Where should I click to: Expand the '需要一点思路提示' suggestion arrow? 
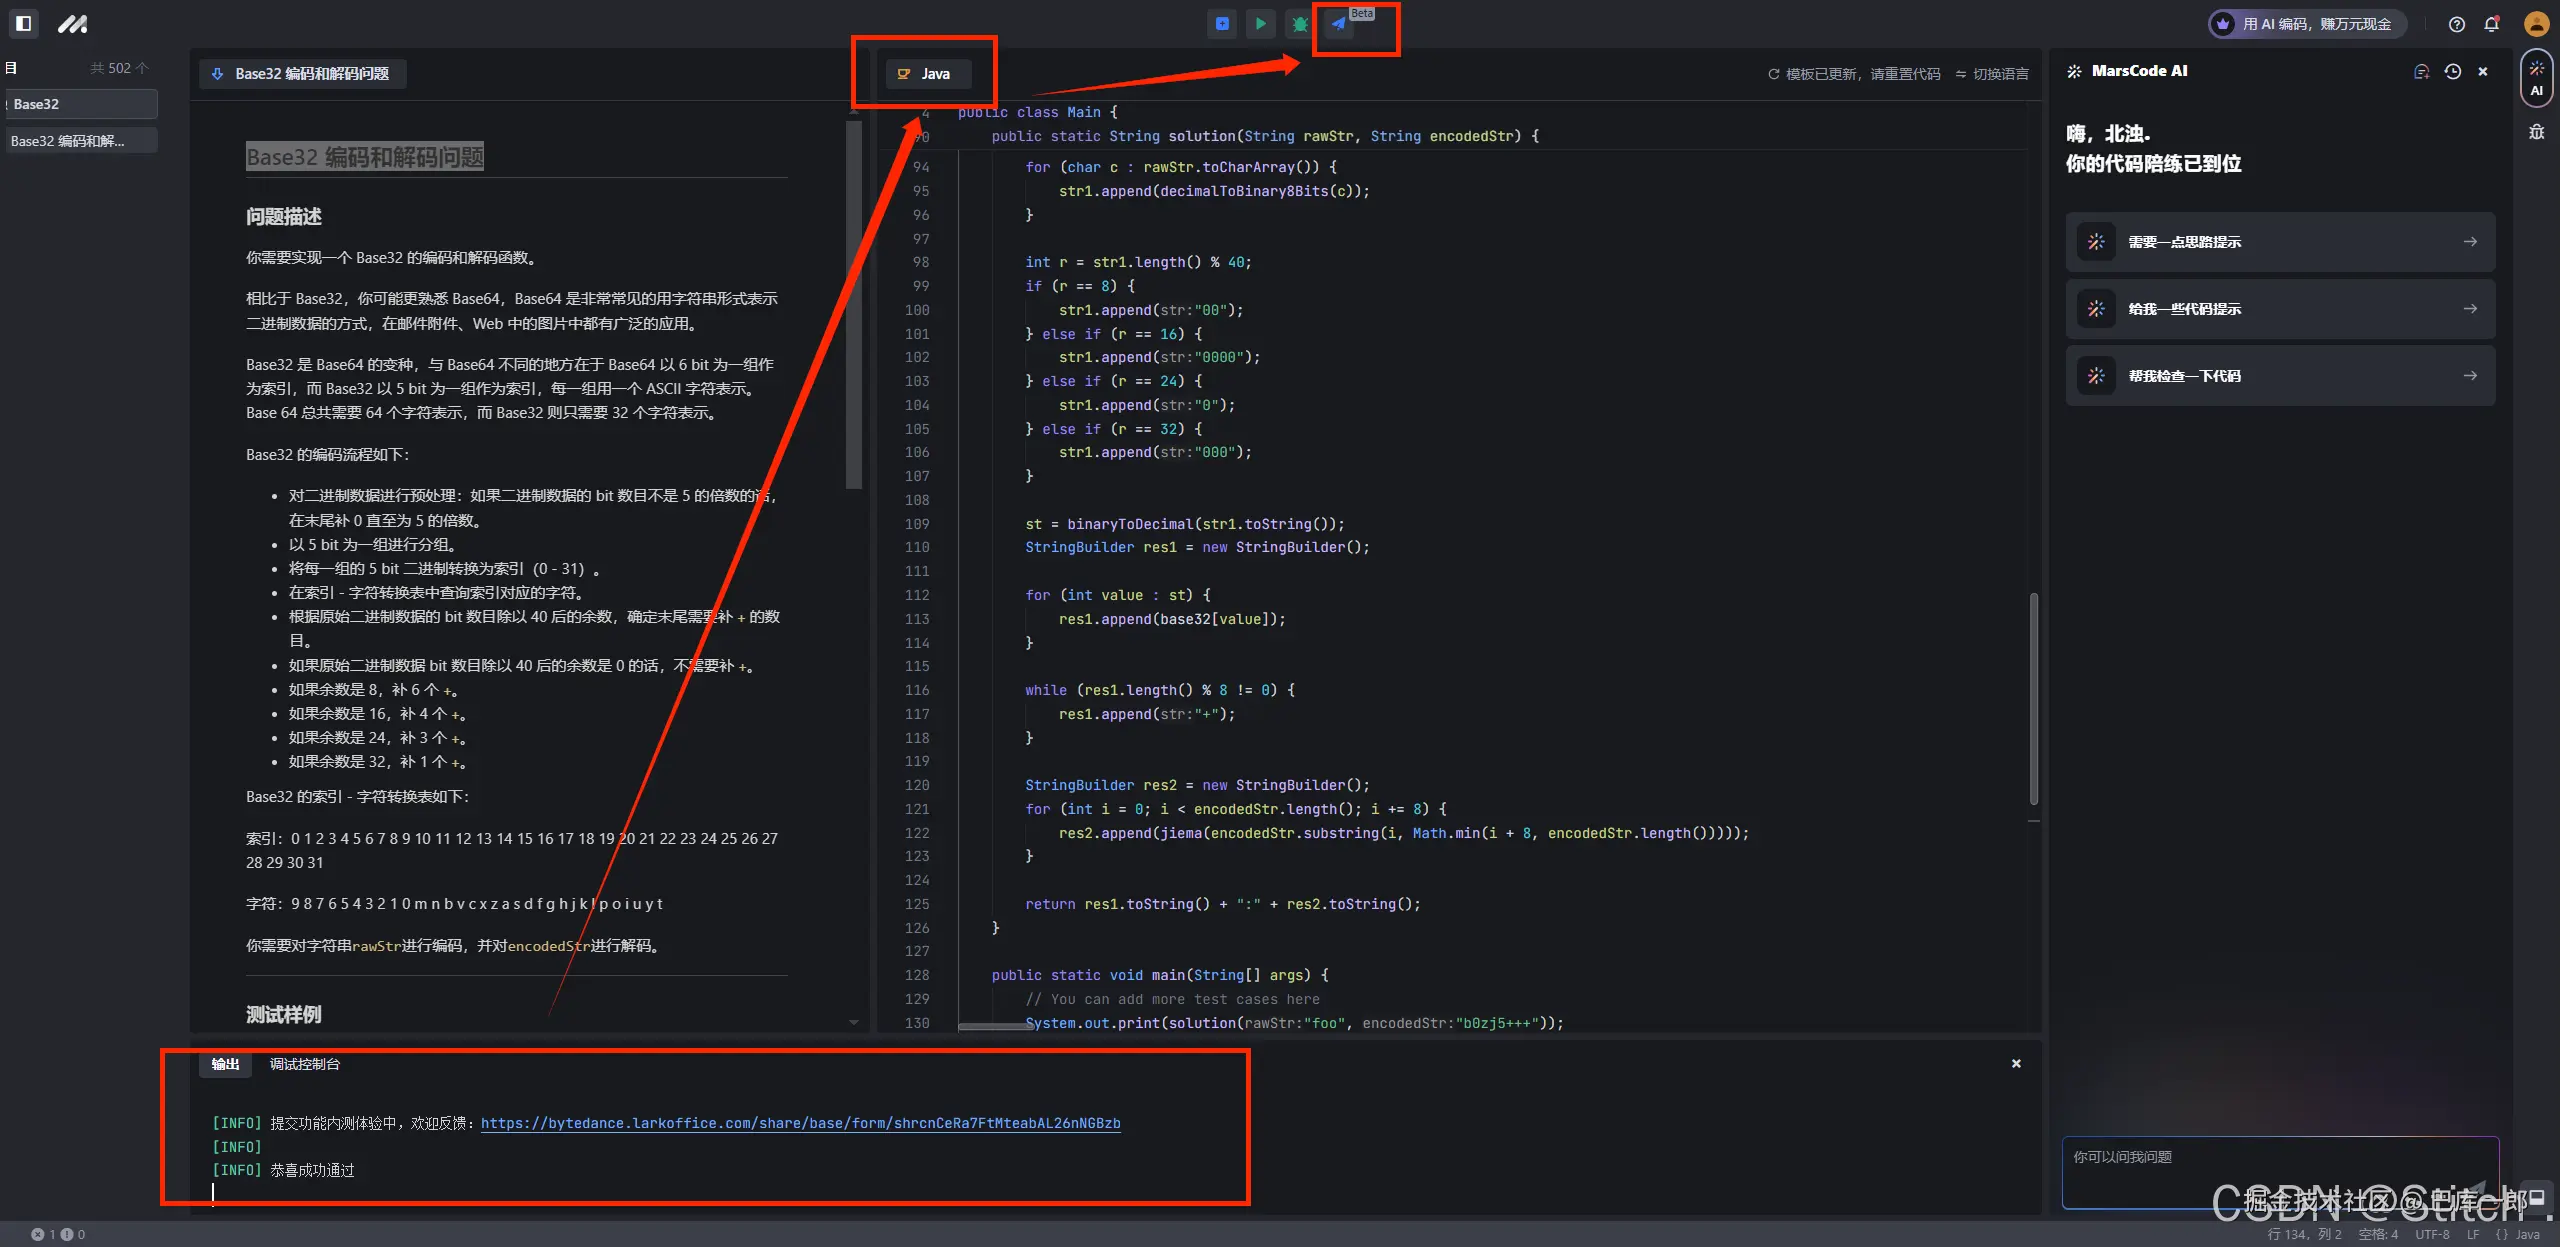click(x=2470, y=242)
